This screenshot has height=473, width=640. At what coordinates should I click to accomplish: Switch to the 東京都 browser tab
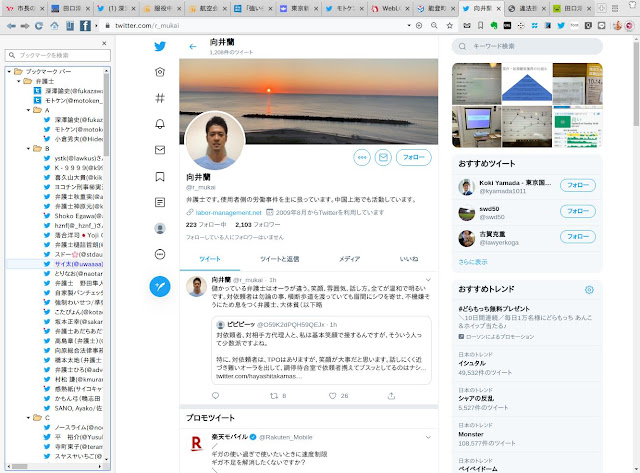click(x=299, y=8)
